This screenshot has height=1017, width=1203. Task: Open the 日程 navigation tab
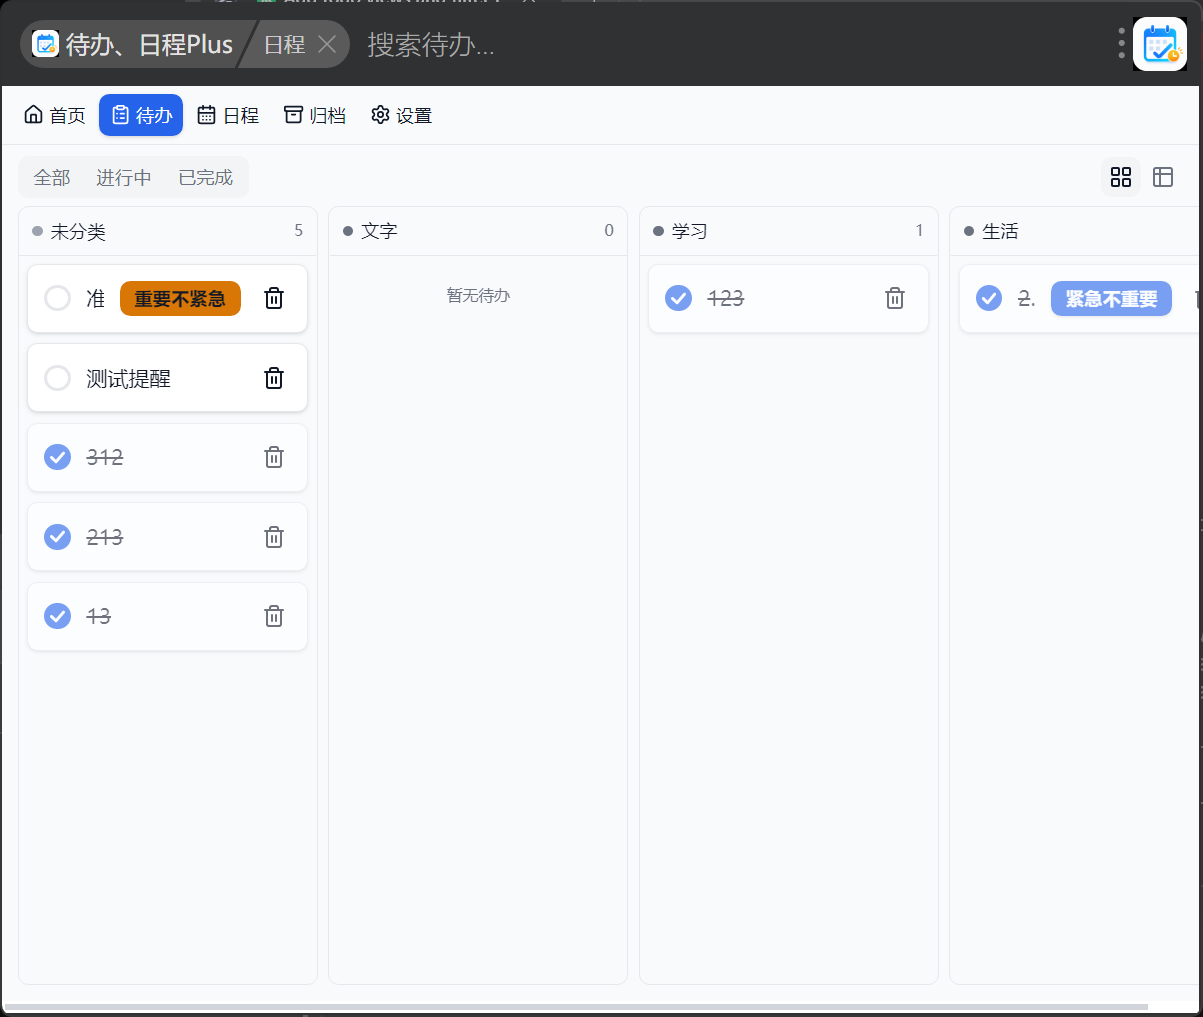[x=228, y=115]
